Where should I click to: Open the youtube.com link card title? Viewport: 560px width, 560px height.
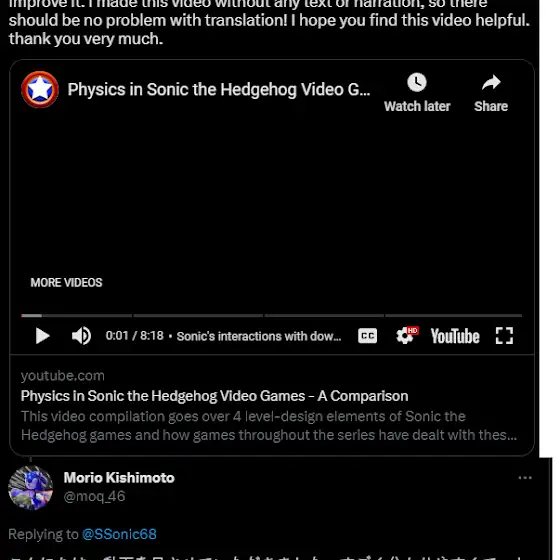tap(214, 396)
